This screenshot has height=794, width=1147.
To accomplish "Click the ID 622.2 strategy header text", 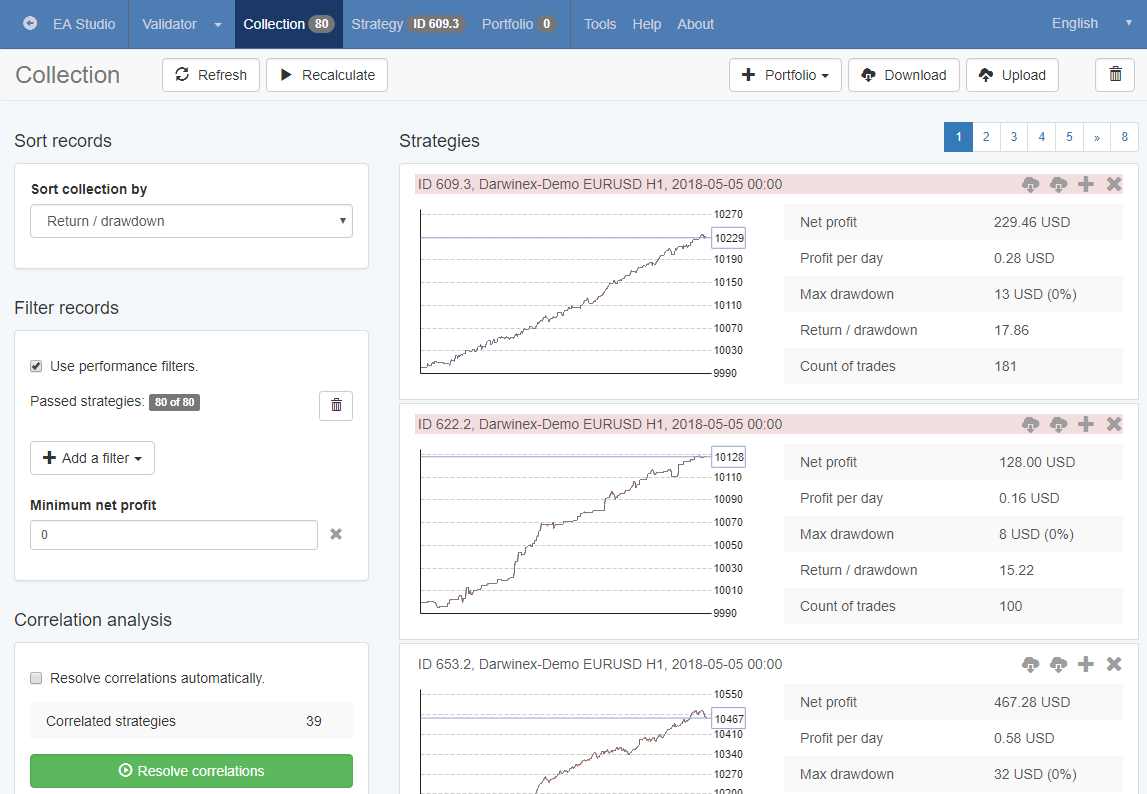I will coord(600,424).
